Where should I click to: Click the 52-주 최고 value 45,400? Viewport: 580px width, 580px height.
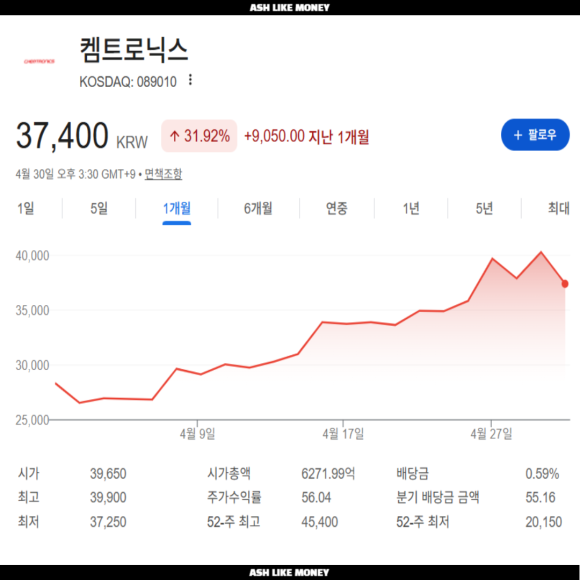[320, 522]
